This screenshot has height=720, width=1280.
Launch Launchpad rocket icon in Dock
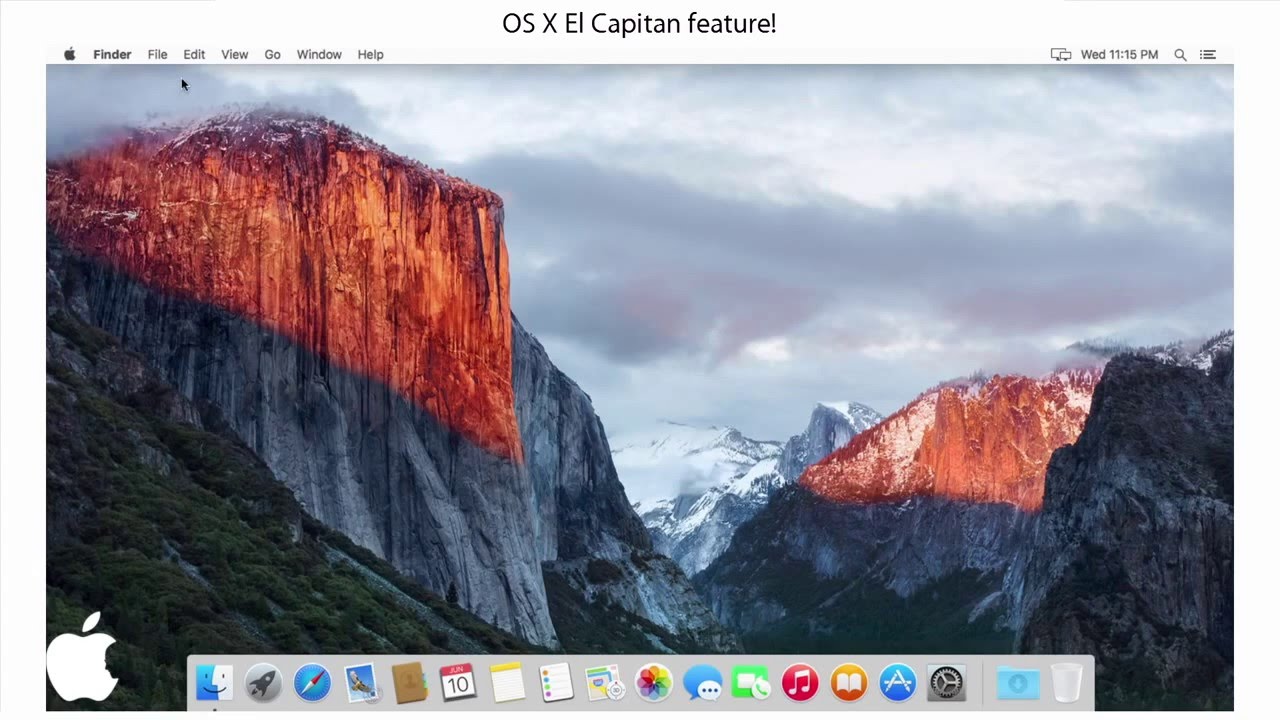pyautogui.click(x=263, y=683)
